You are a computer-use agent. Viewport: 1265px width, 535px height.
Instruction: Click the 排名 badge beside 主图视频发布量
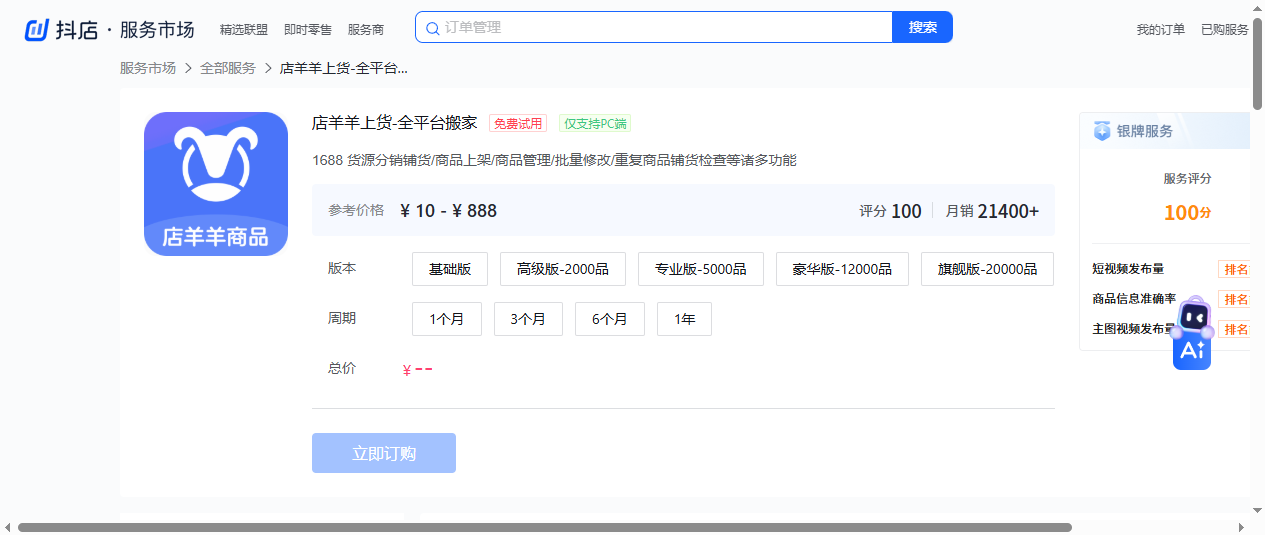point(1235,329)
